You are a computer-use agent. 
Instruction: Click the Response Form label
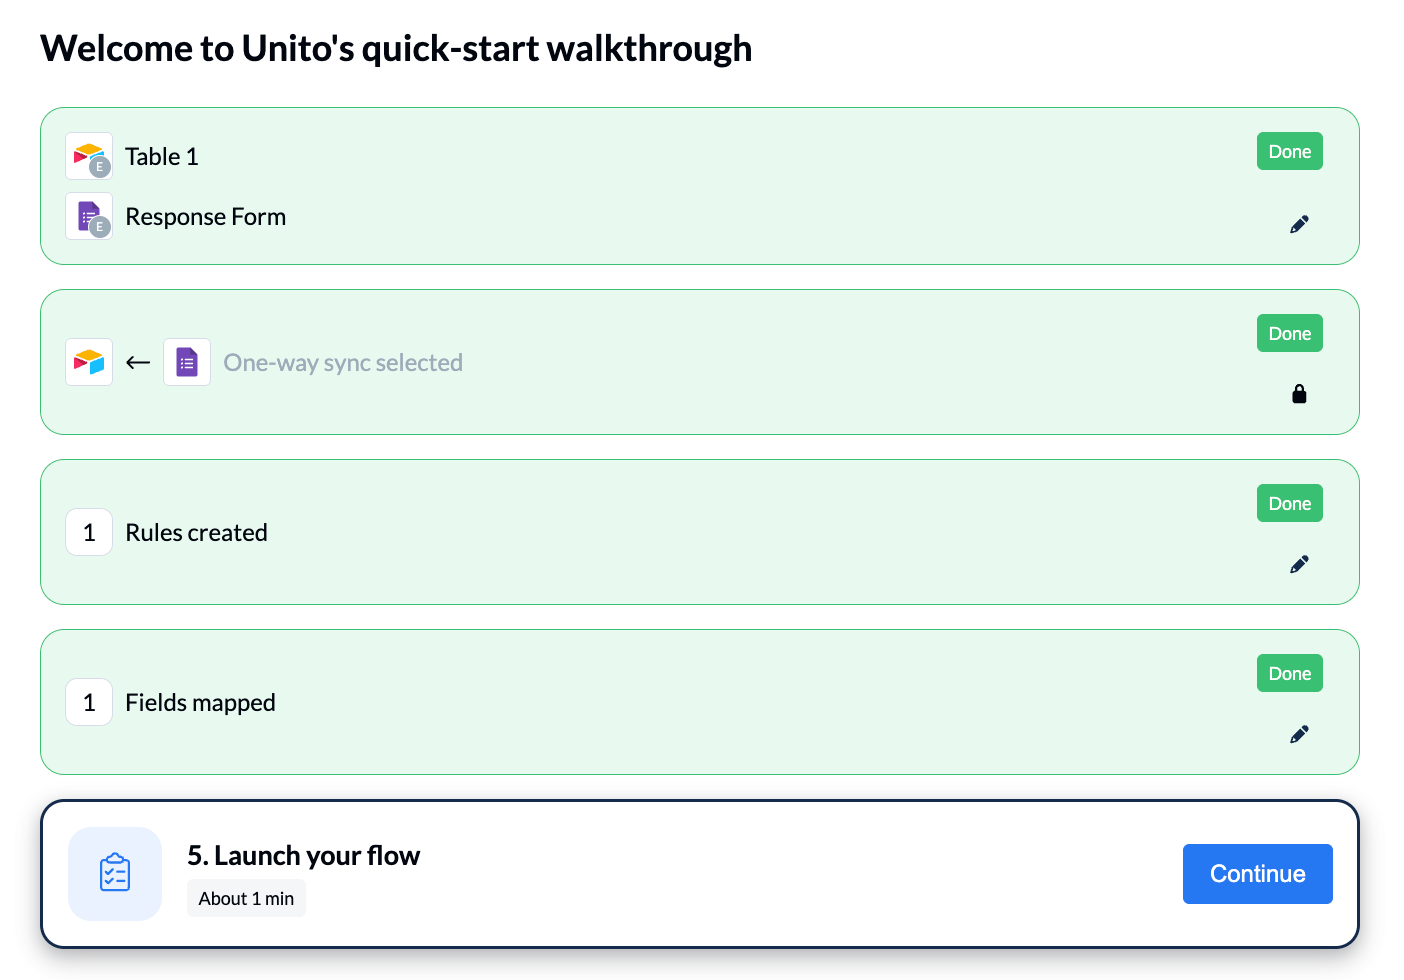point(205,216)
